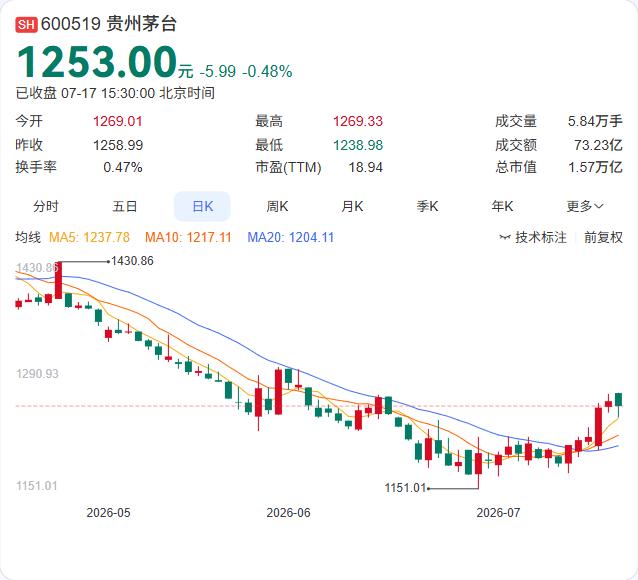Click the 1290.93 price axis label
Viewport: 638px width, 580px height.
[x=37, y=374]
